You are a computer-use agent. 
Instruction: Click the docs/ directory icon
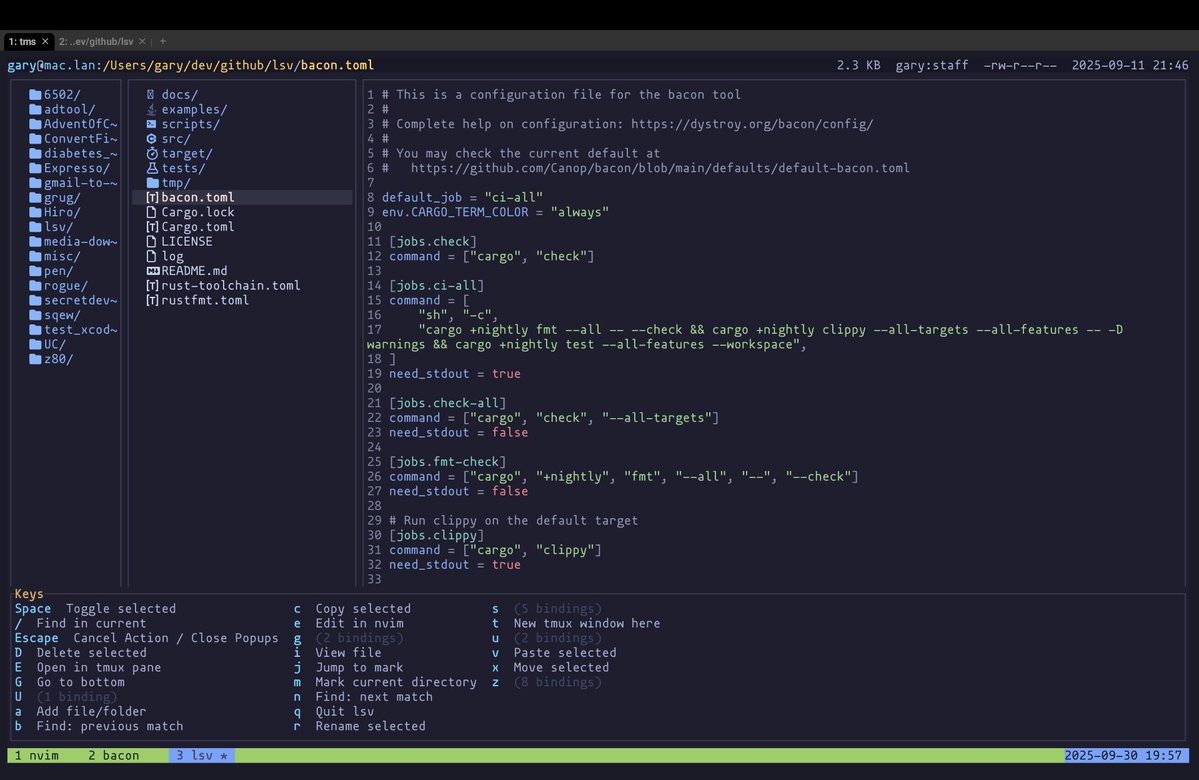click(151, 95)
